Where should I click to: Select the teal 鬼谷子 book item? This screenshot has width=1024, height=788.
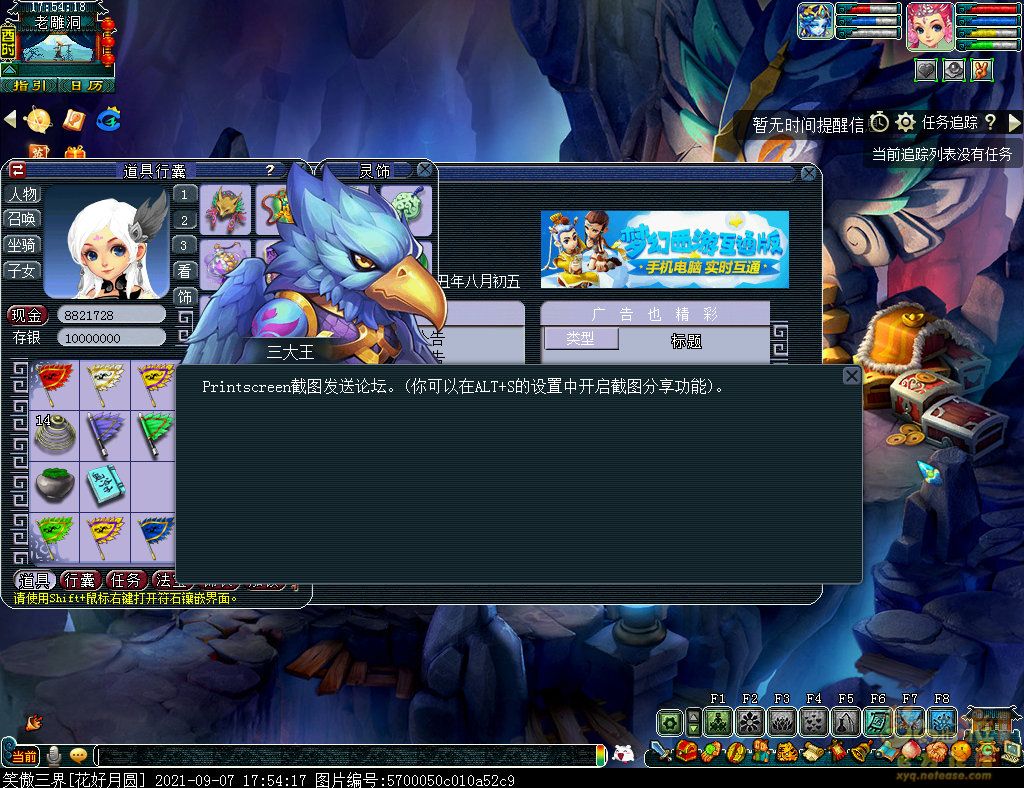(x=105, y=486)
